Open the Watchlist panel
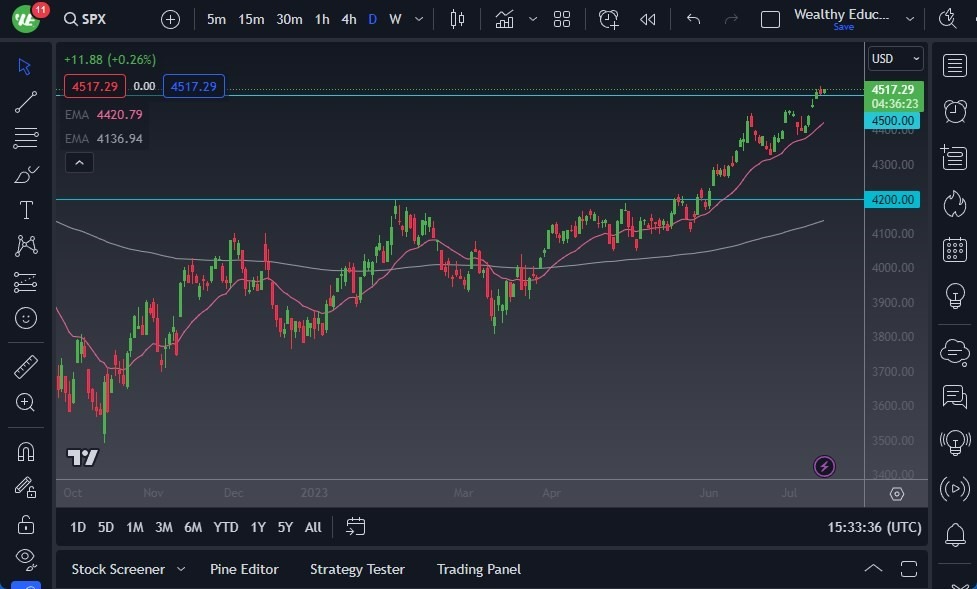 point(955,66)
